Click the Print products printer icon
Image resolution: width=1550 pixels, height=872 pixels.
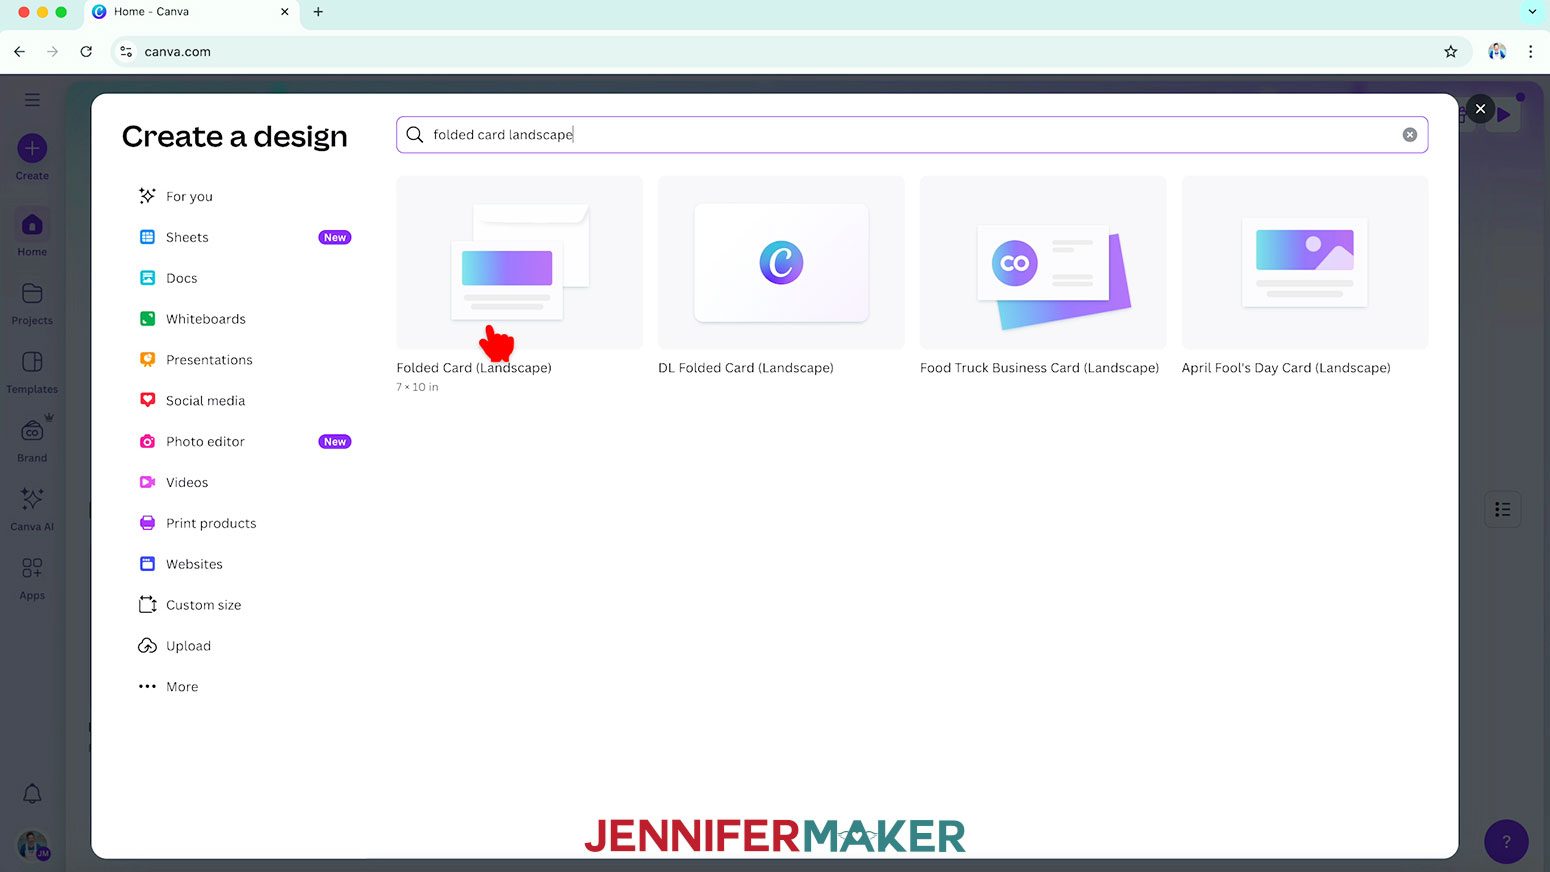coord(147,524)
